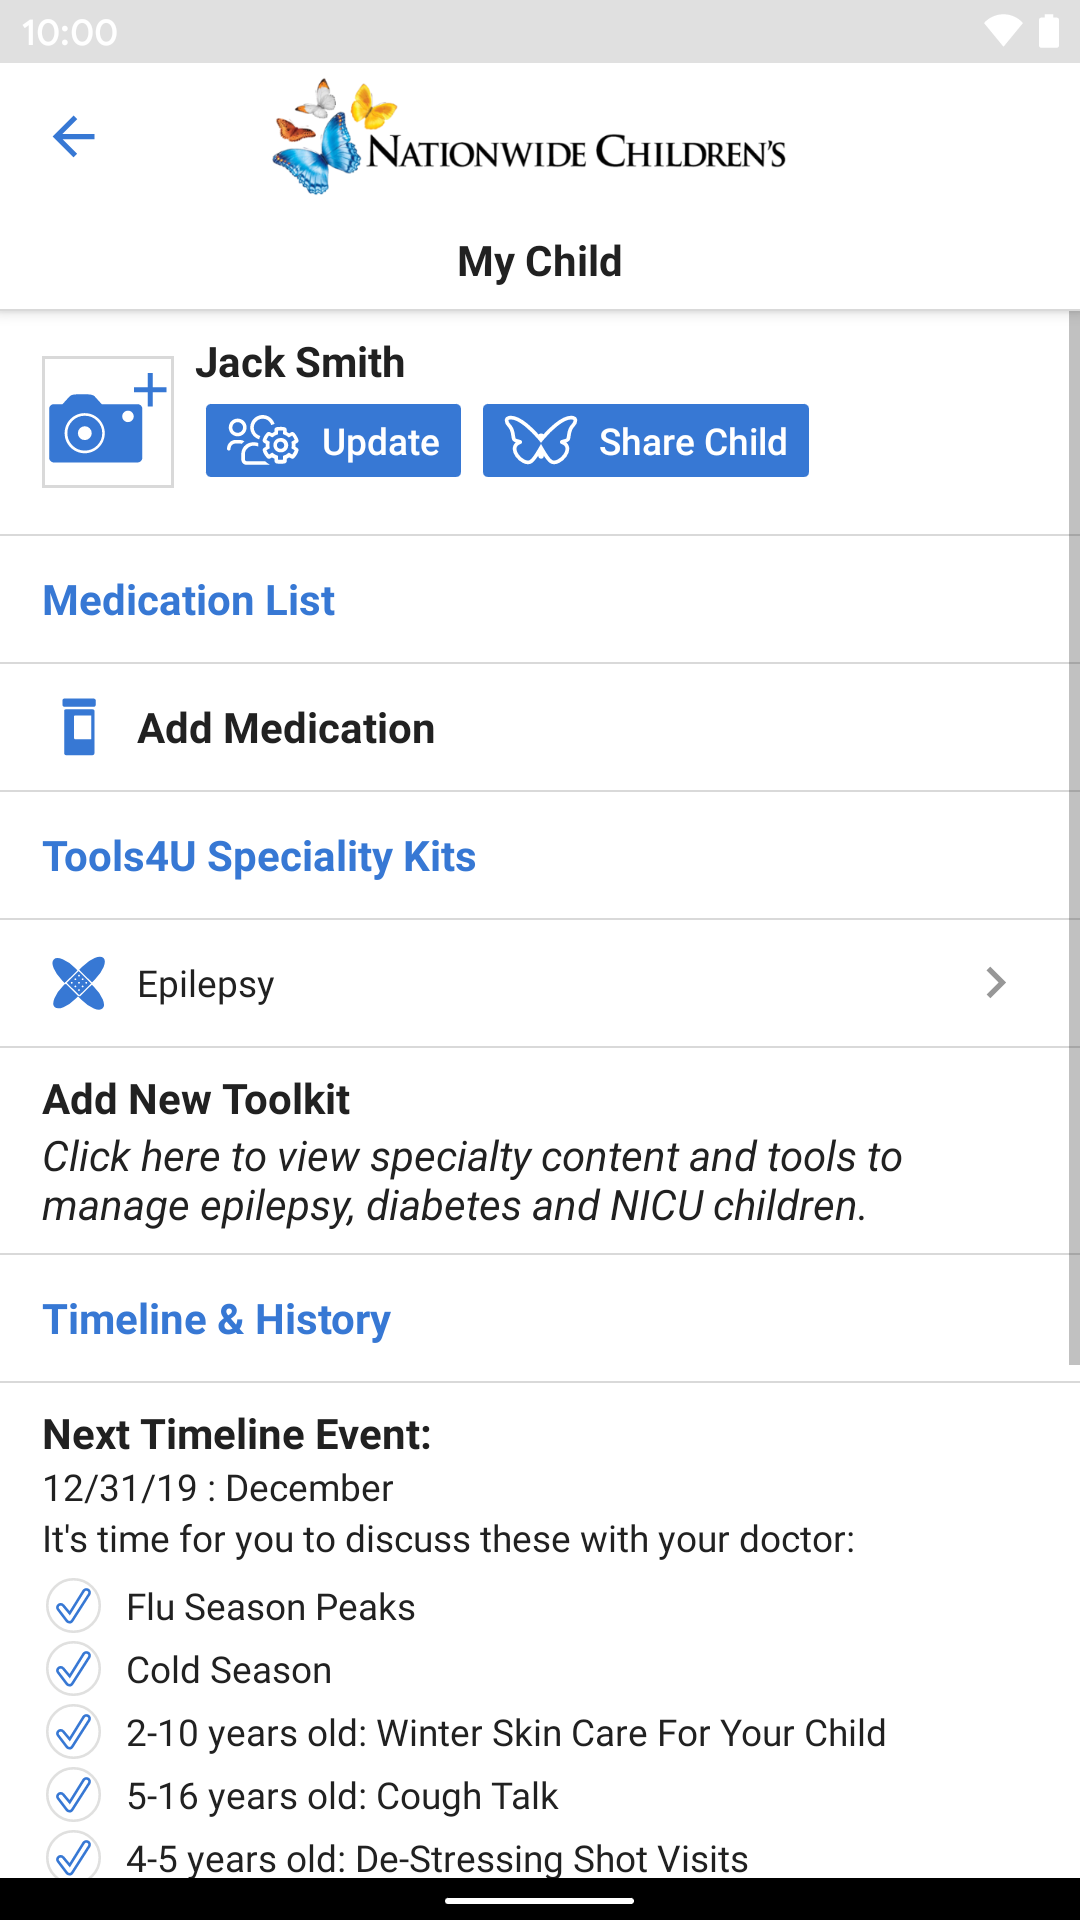Tap the back arrow icon
1080x1920 pixels.
(73, 137)
